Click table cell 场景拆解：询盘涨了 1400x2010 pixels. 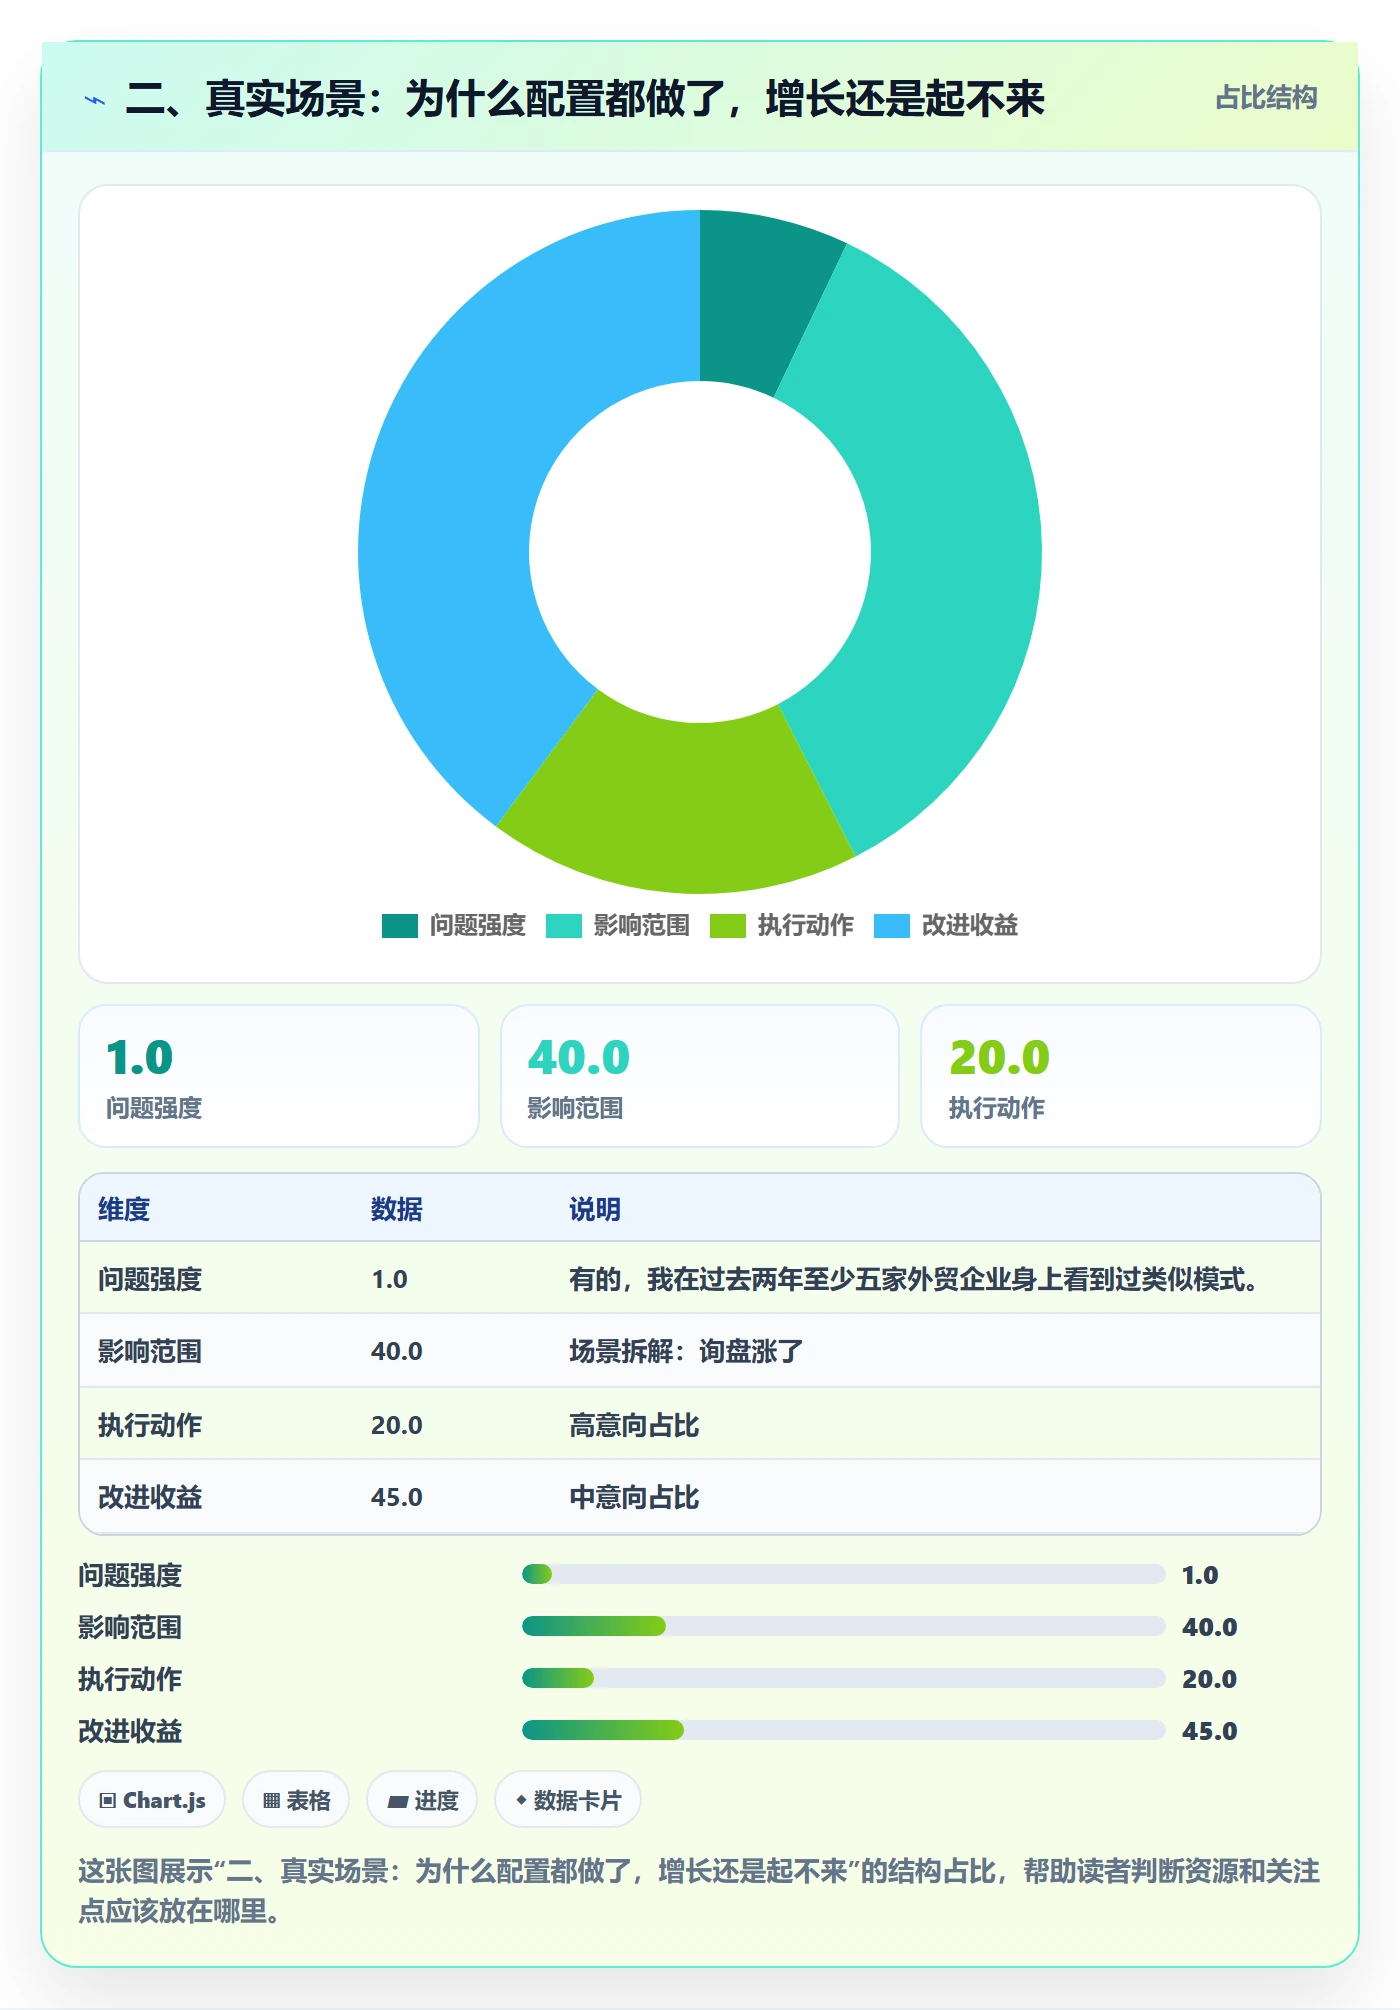pos(686,1352)
